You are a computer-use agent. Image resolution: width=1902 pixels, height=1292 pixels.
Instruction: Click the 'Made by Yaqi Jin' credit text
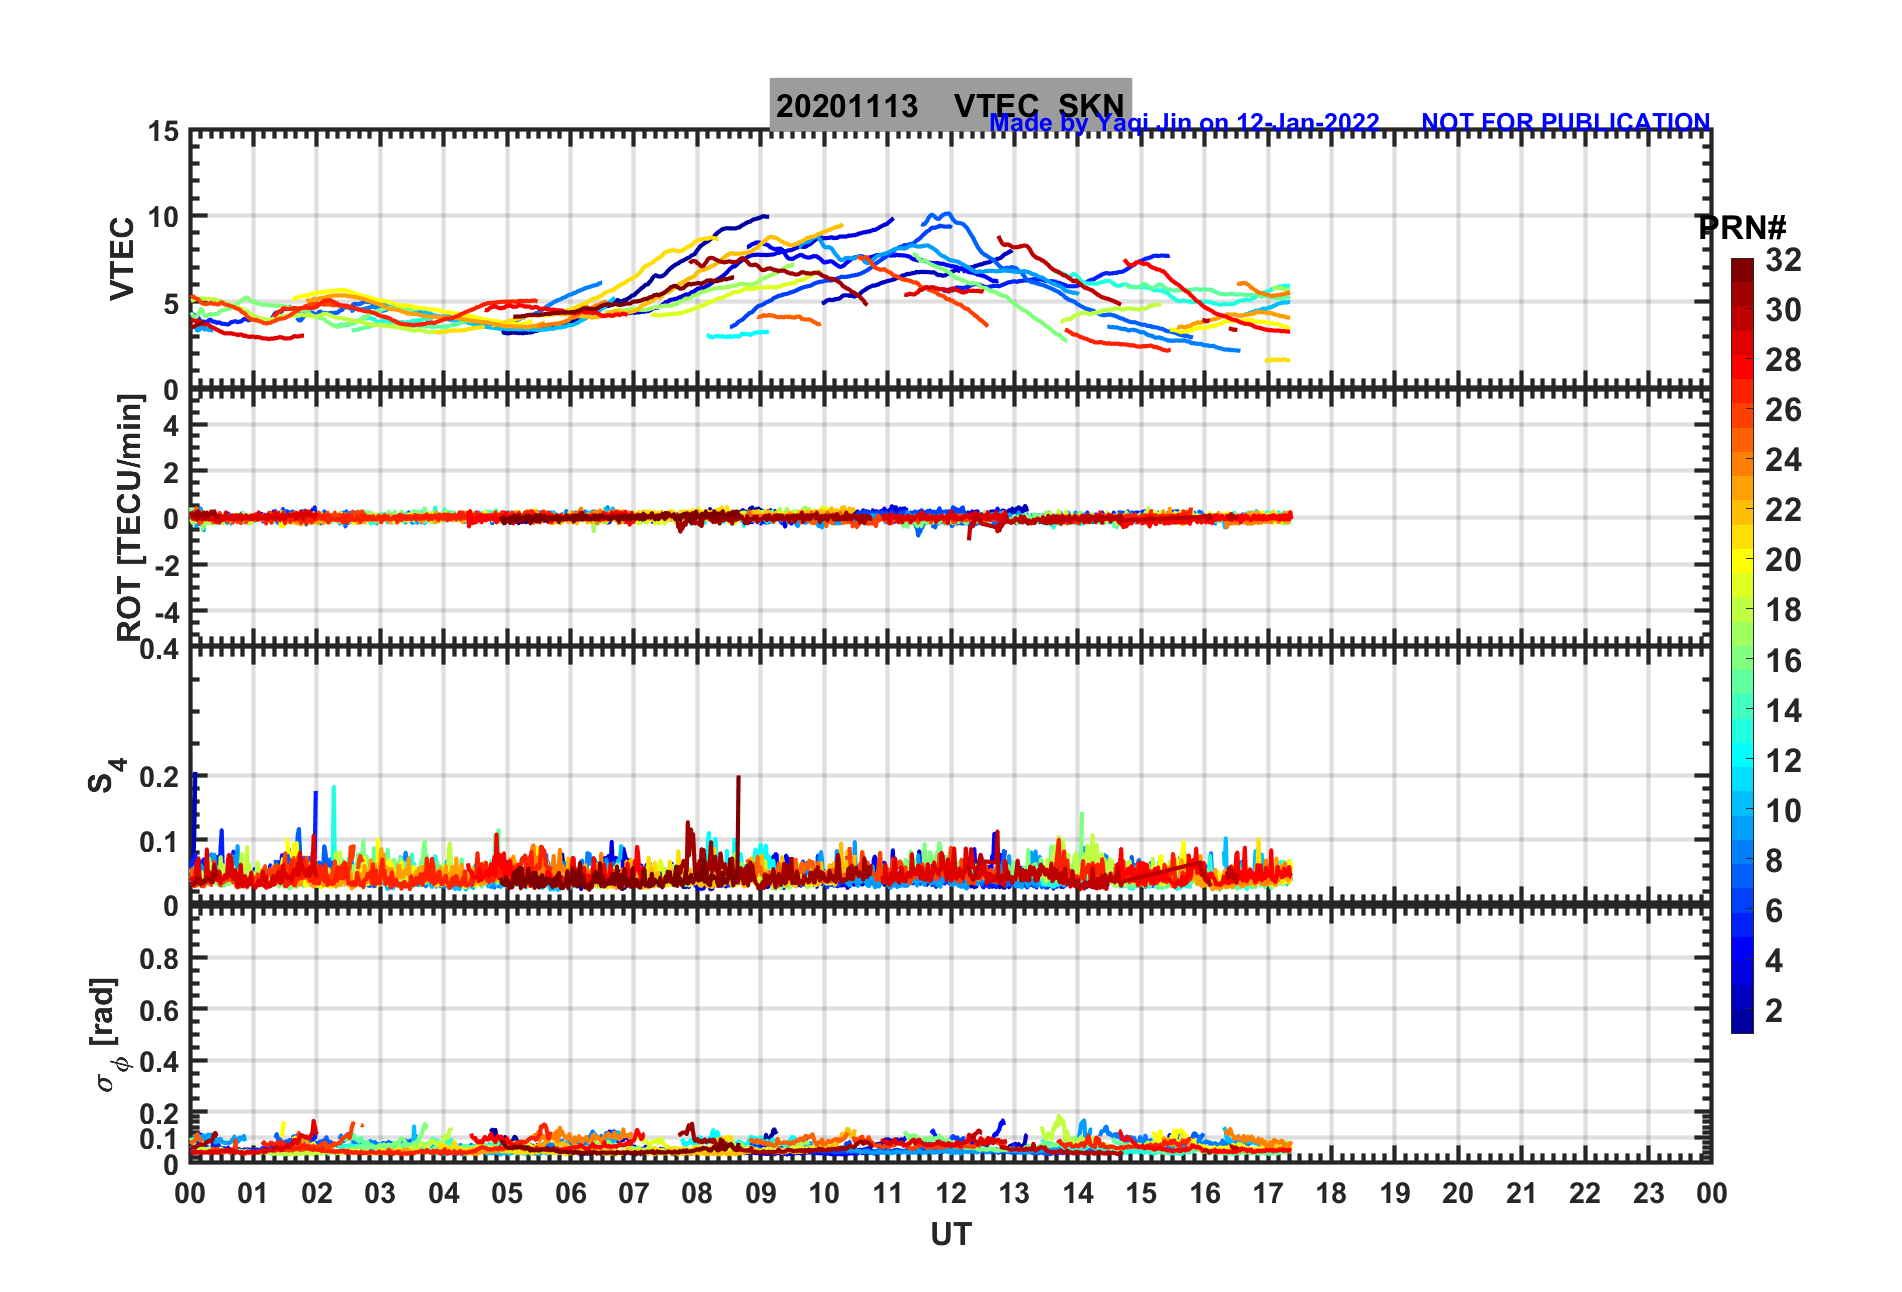[x=1184, y=123]
